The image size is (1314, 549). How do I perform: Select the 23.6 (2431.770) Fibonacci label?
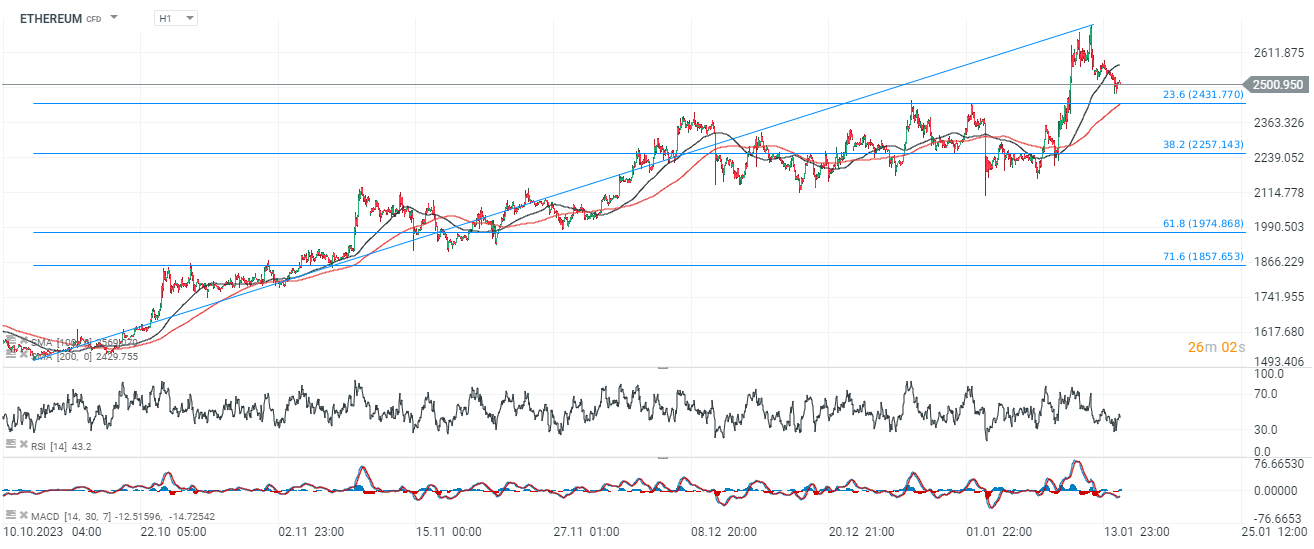coord(1203,94)
